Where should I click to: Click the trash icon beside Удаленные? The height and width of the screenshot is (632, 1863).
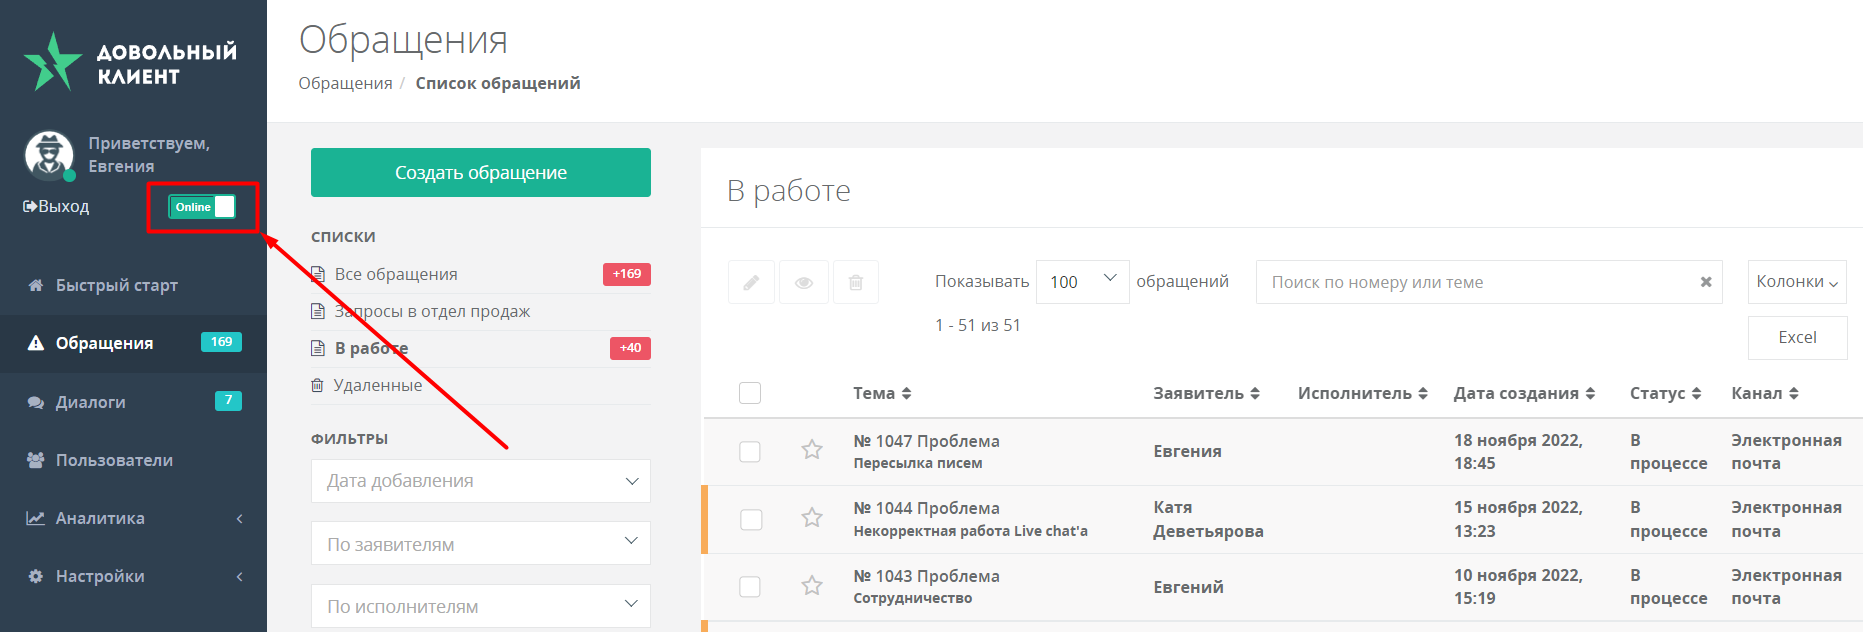[x=317, y=385]
